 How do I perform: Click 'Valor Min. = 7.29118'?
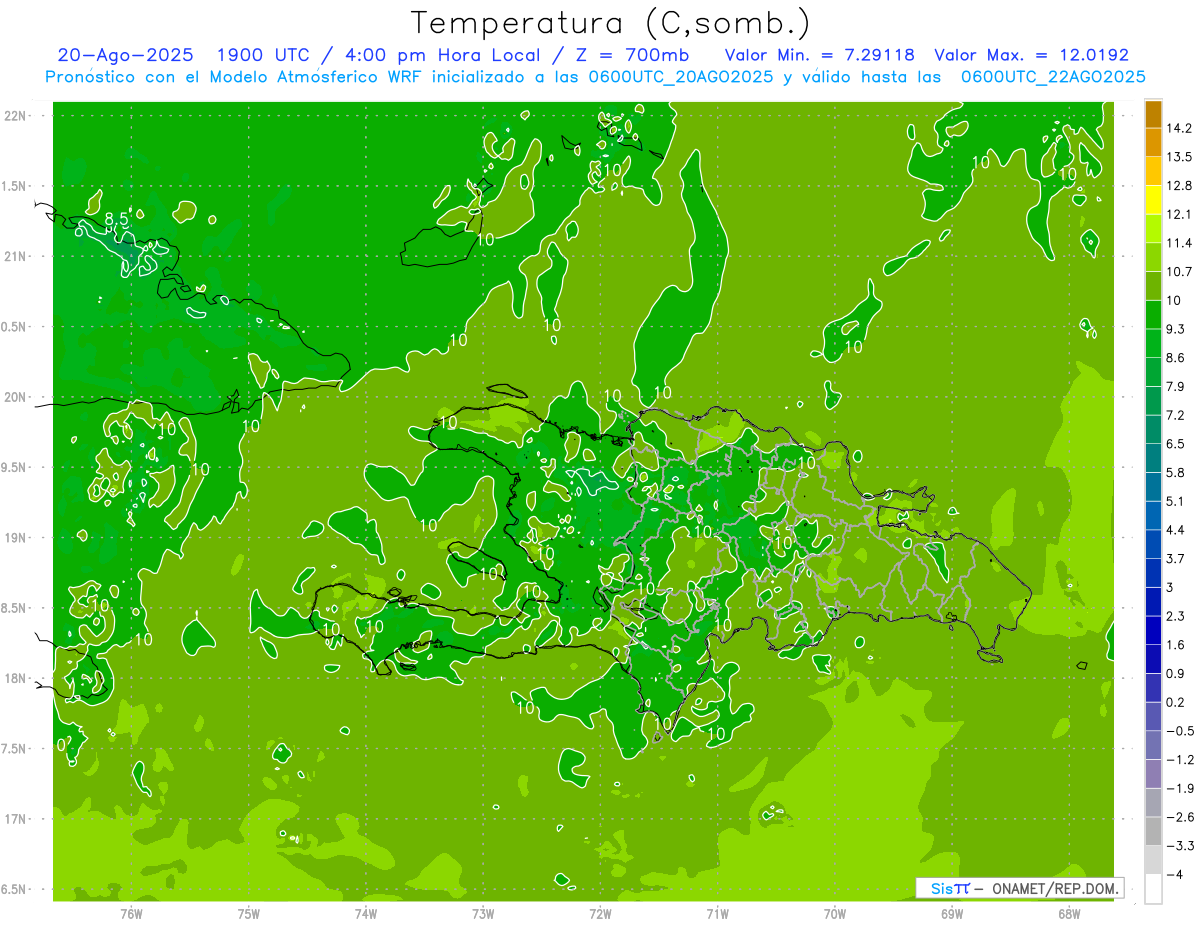(819, 55)
